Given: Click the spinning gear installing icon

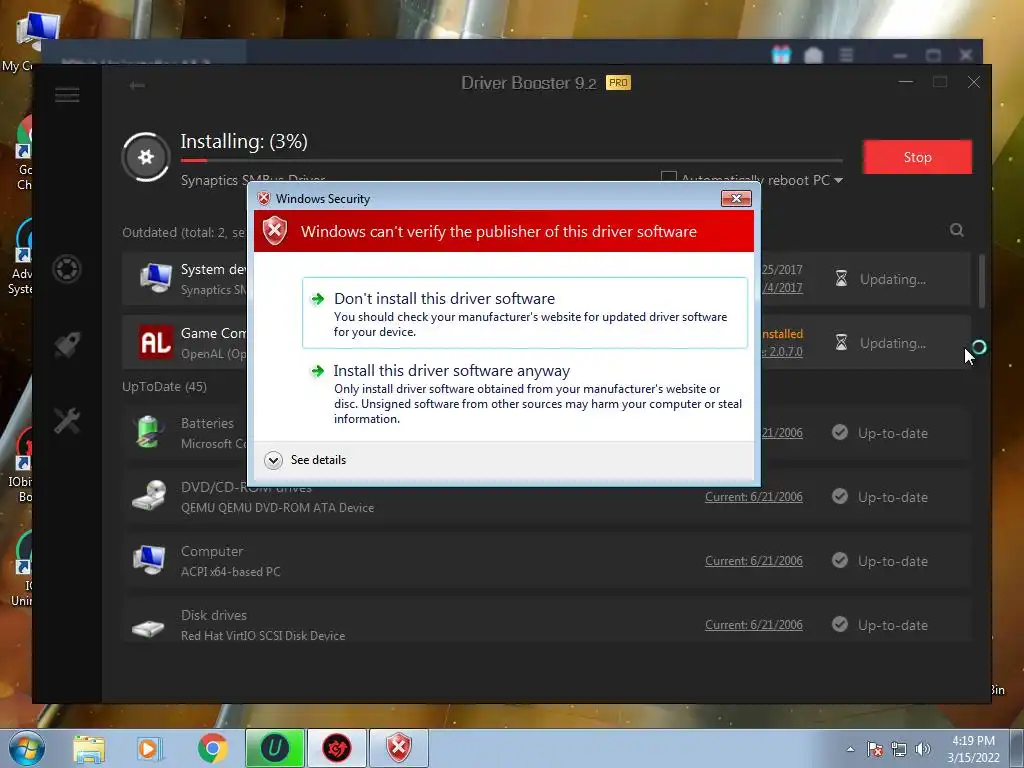Looking at the screenshot, I should click(146, 157).
